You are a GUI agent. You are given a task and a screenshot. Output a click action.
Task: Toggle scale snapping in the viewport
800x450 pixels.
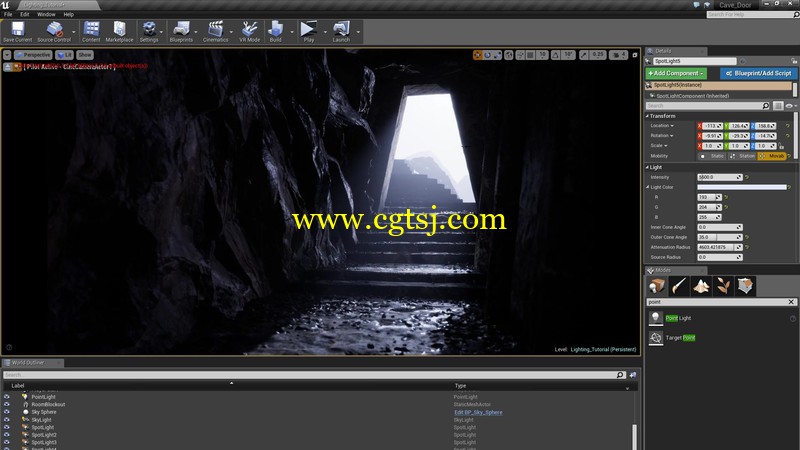(584, 55)
